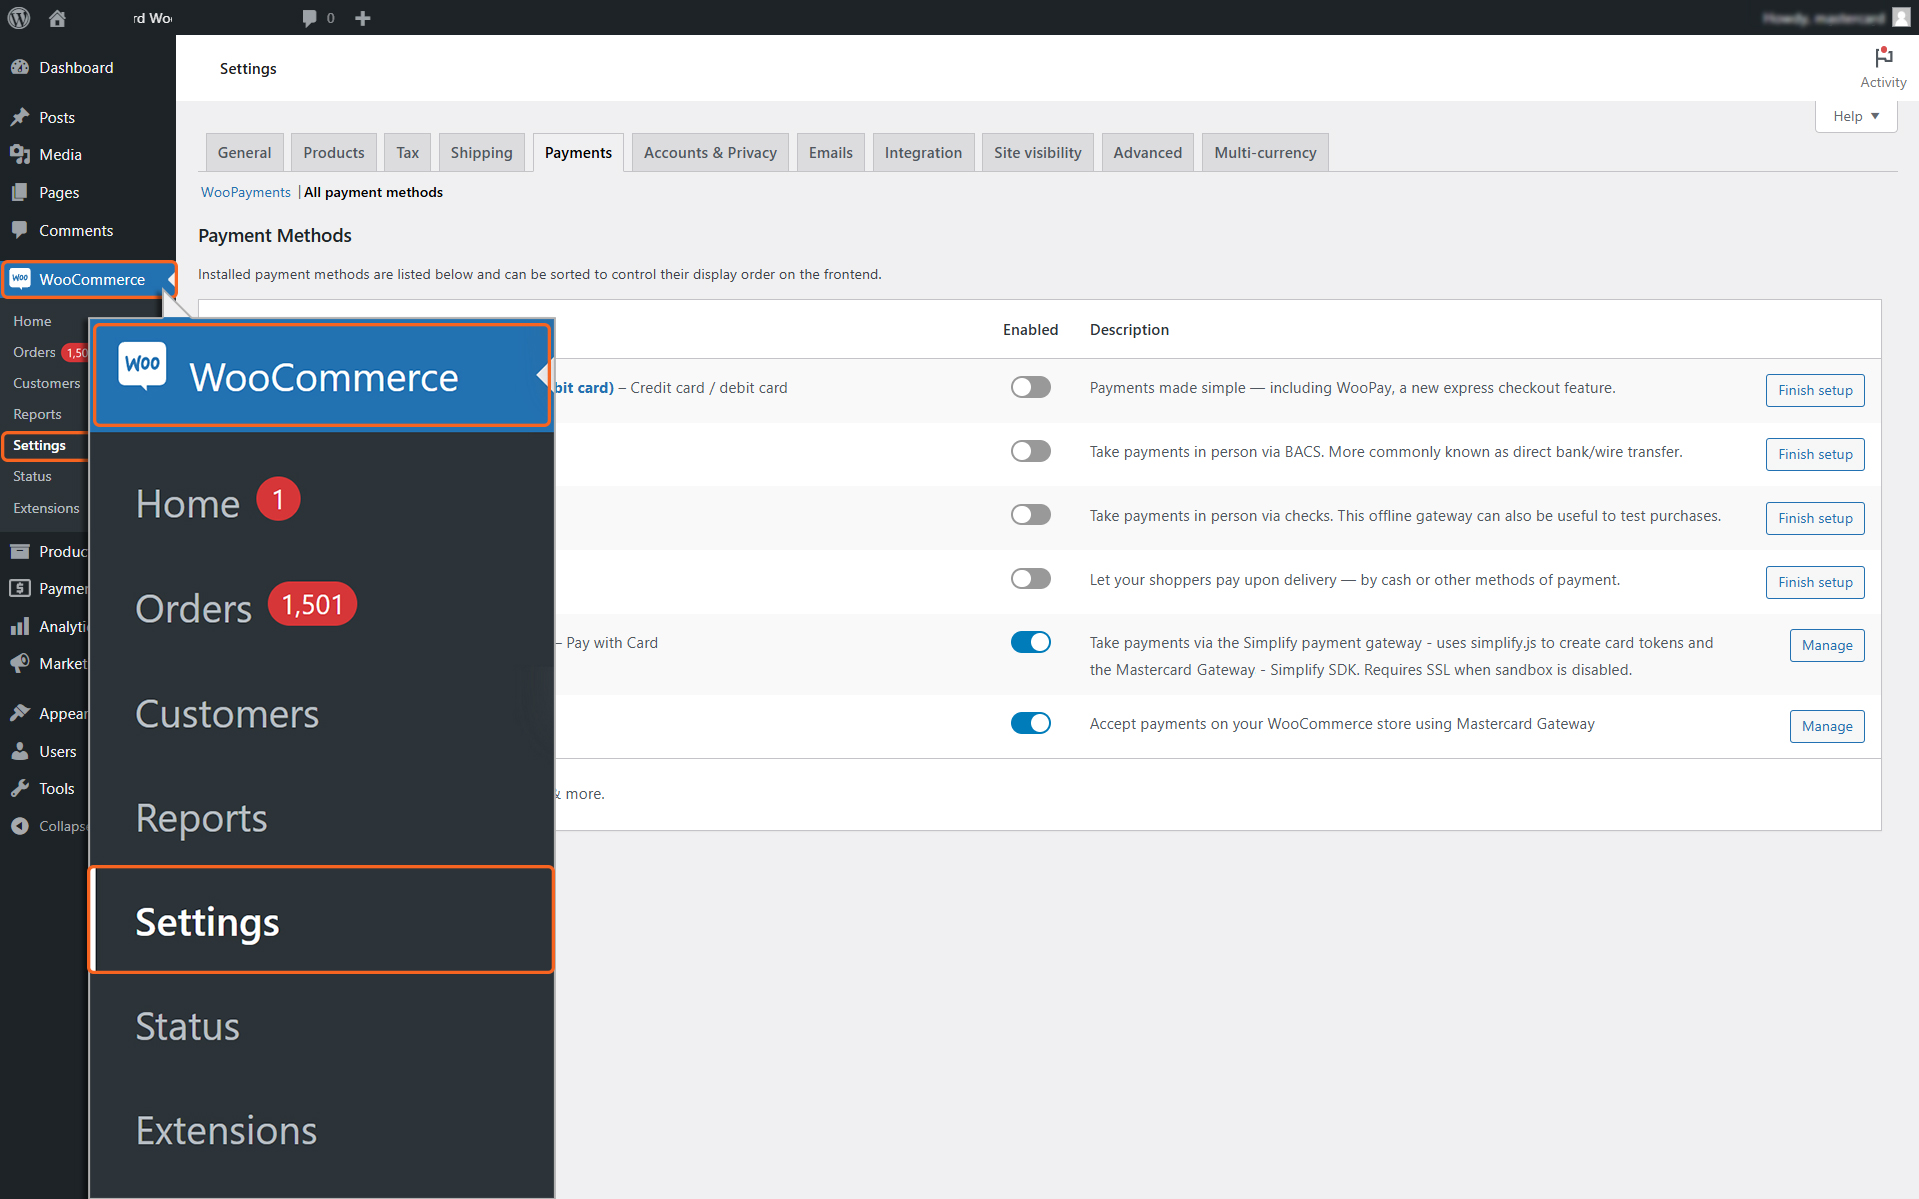Switch to the Multi-currency tab
Image resolution: width=1919 pixels, height=1199 pixels.
tap(1265, 152)
